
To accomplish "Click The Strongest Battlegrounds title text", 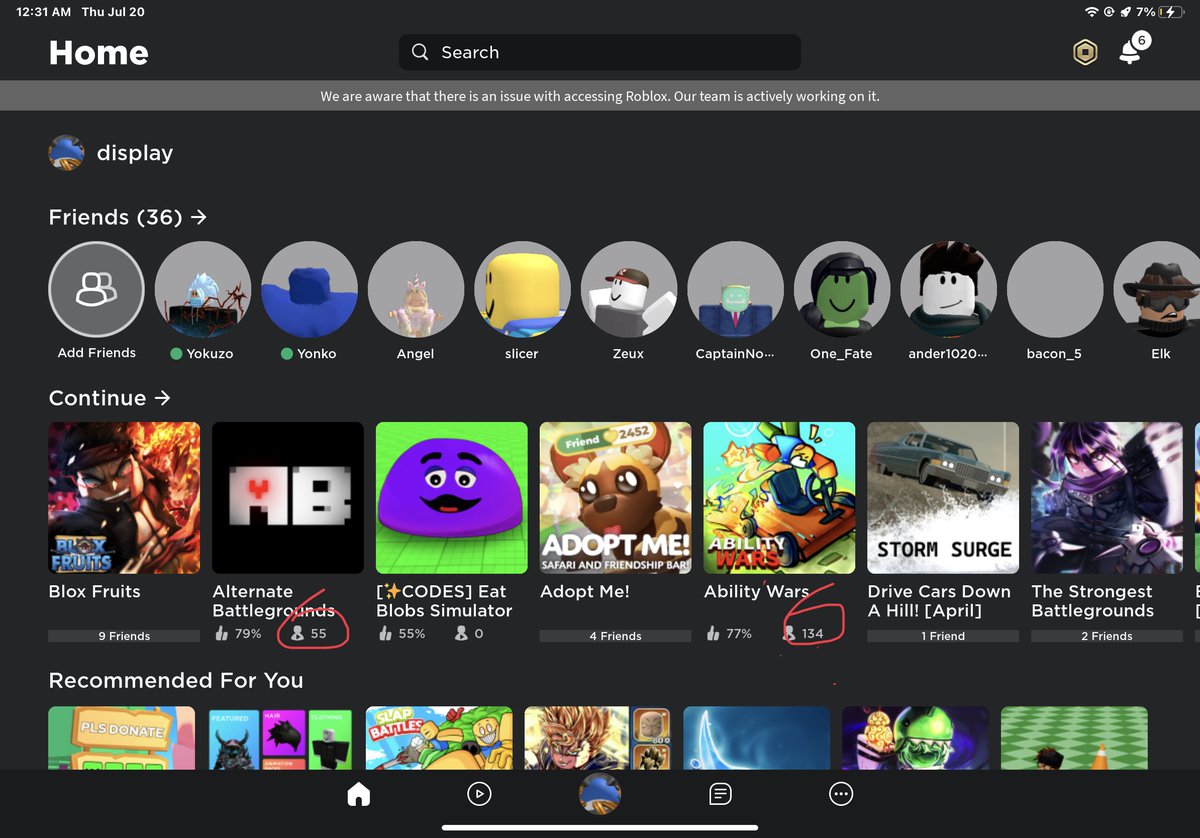I will (1093, 601).
